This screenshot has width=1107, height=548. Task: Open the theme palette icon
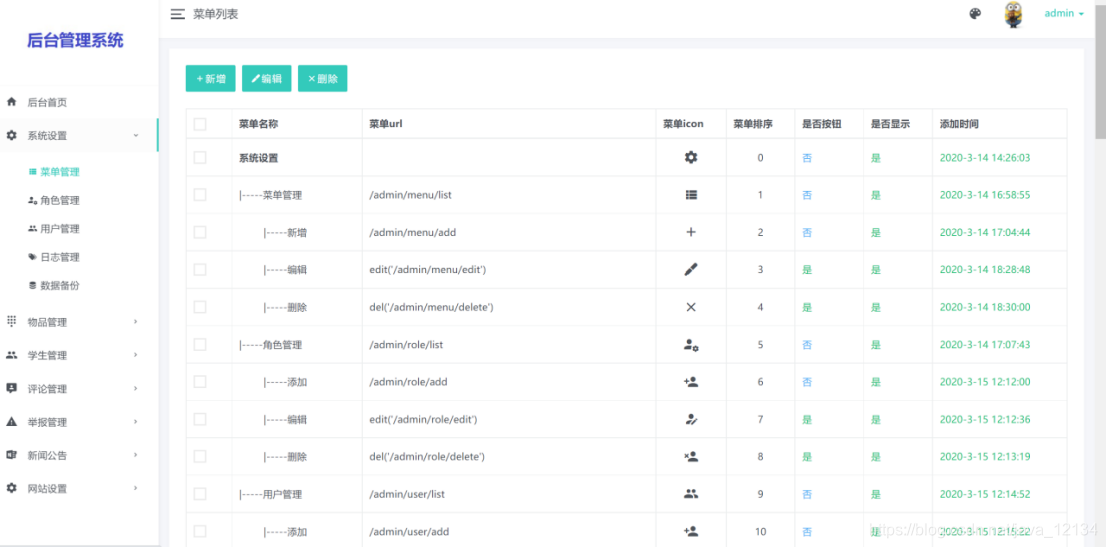tap(975, 13)
